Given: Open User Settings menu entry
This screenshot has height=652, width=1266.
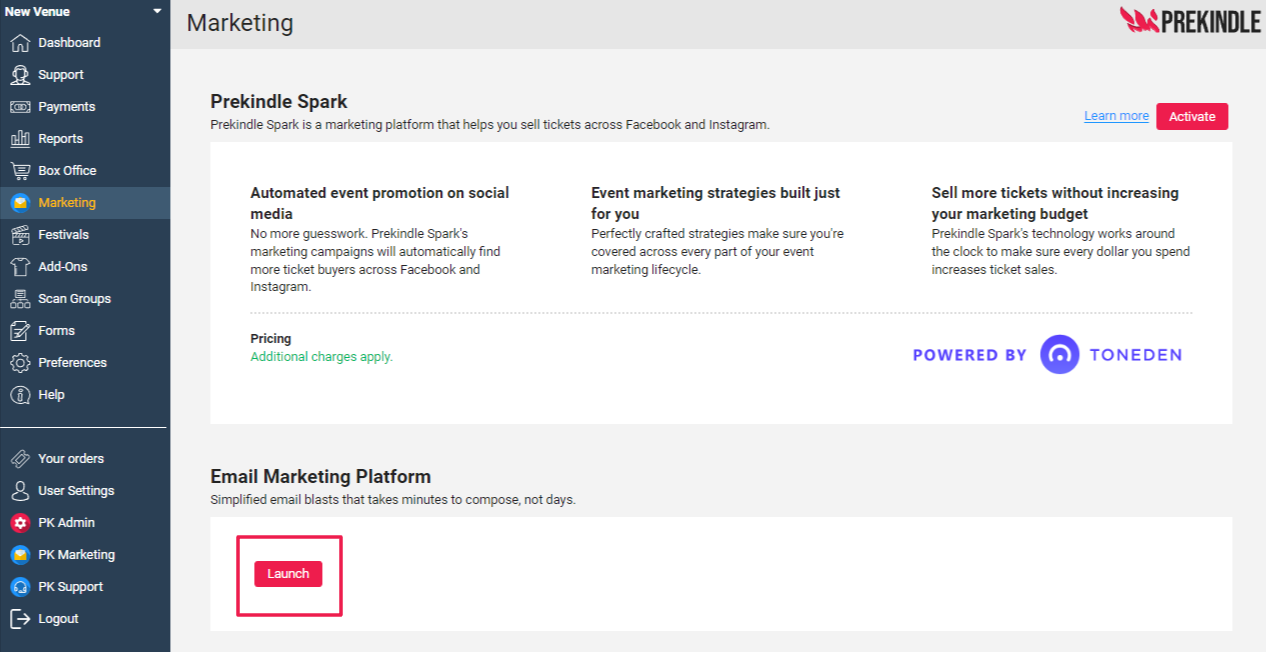Looking at the screenshot, I should point(76,491).
